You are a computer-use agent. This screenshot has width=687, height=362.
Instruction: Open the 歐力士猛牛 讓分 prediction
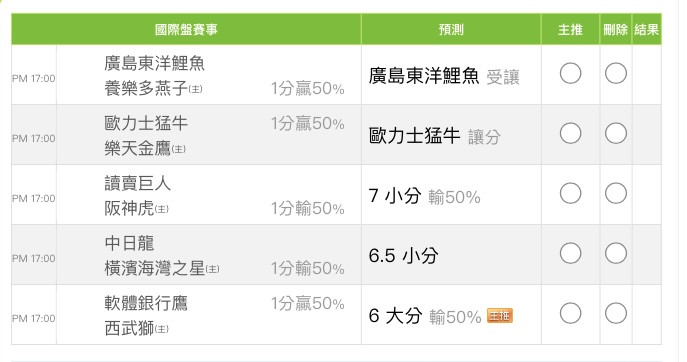[434, 136]
